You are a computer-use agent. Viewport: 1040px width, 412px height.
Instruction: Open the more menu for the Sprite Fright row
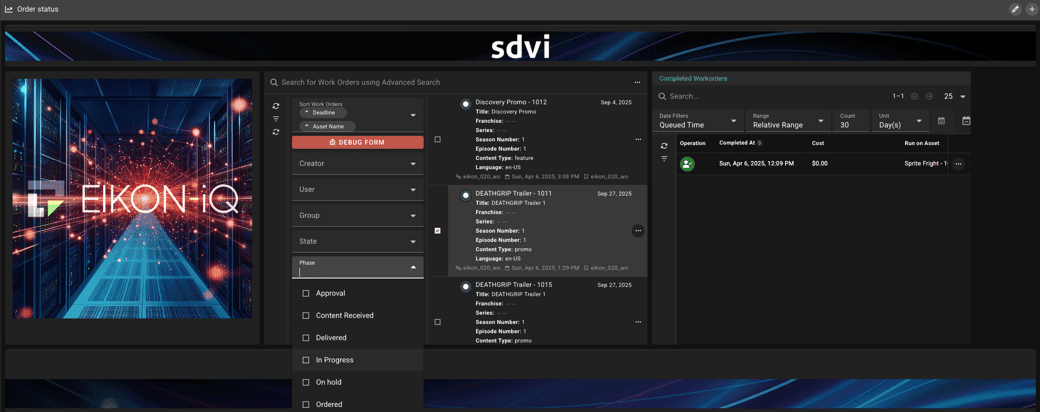[958, 164]
